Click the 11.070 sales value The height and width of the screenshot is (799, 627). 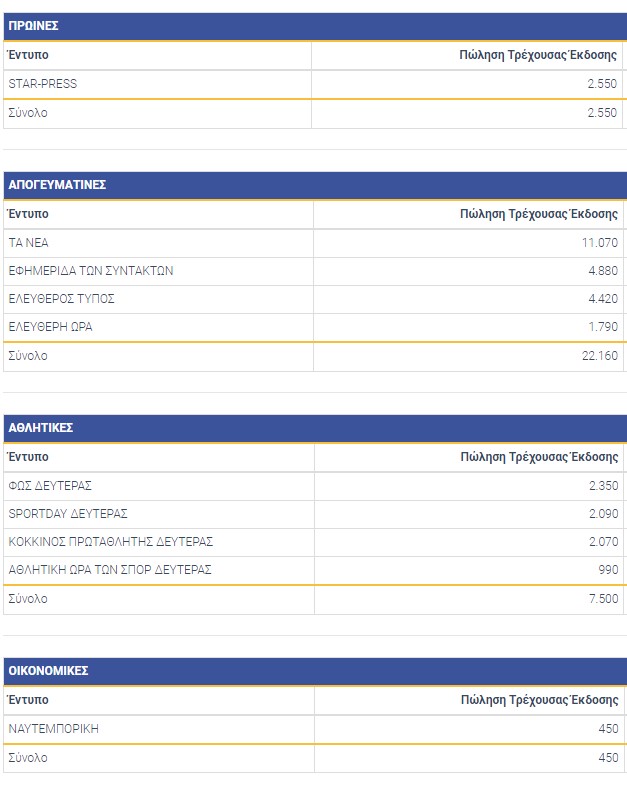click(x=602, y=242)
